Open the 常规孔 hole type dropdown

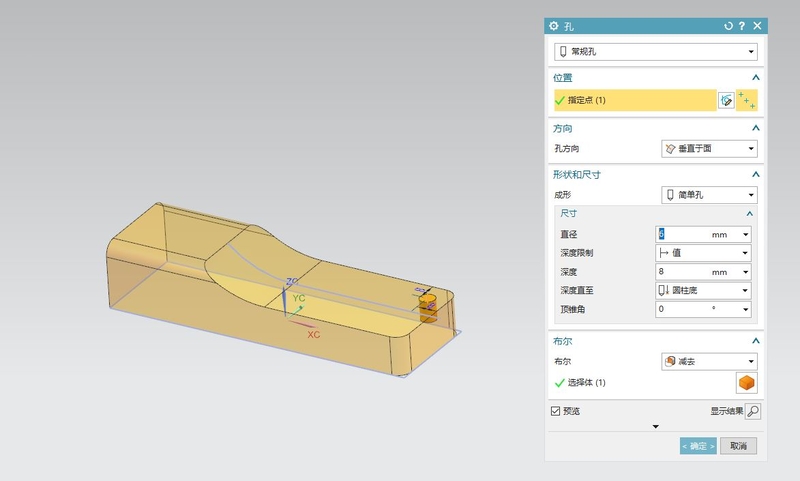655,51
